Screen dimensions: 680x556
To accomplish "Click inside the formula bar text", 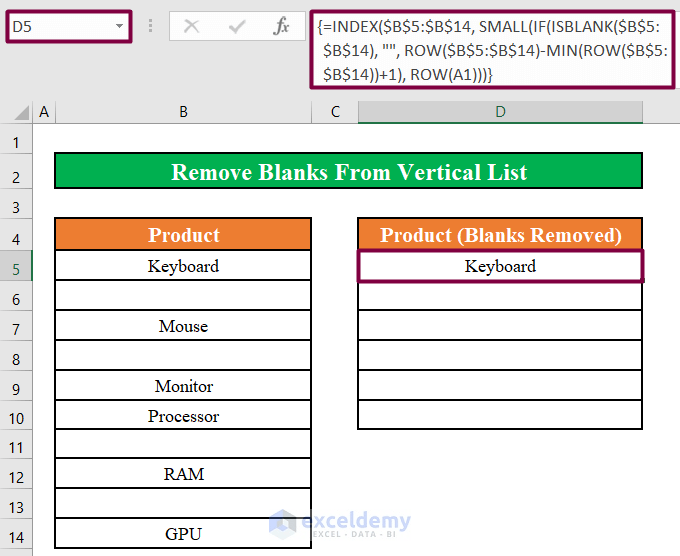I will coord(492,50).
